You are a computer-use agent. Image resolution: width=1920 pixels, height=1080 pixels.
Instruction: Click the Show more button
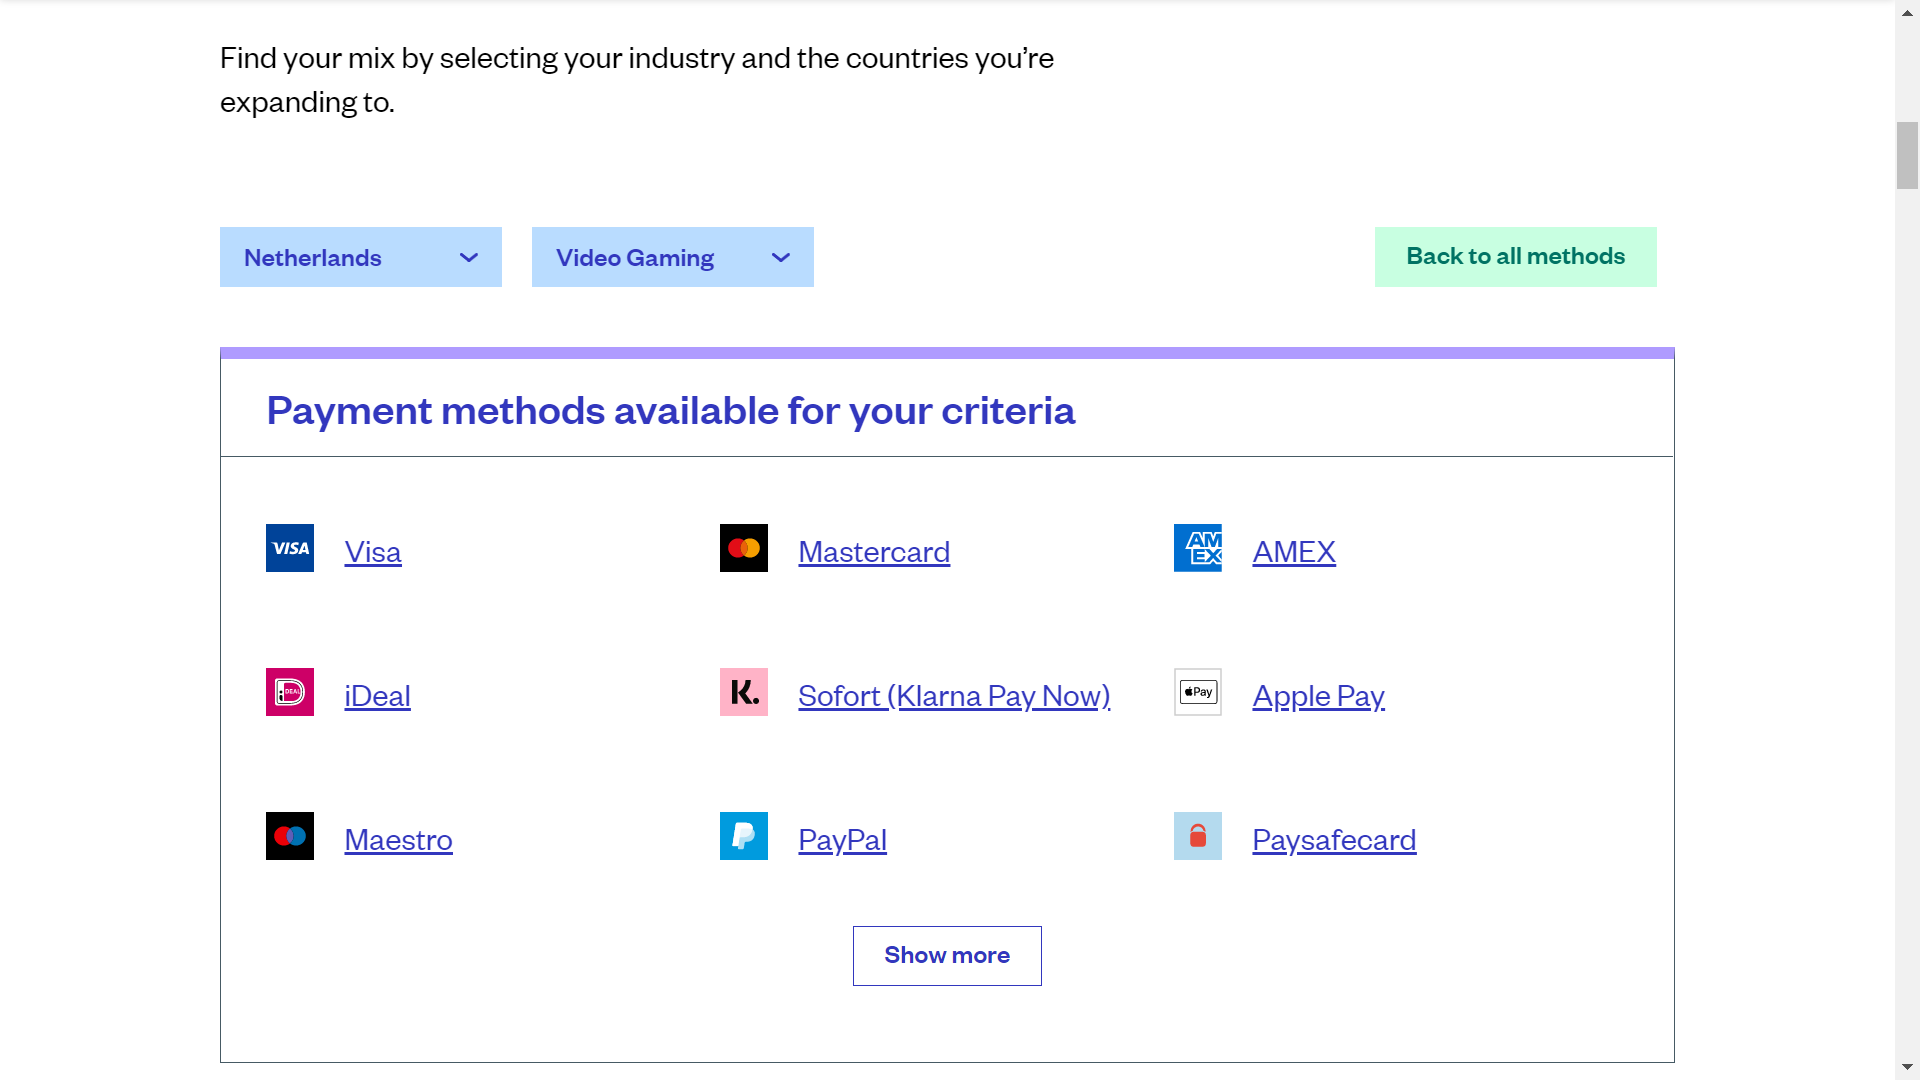click(x=947, y=956)
